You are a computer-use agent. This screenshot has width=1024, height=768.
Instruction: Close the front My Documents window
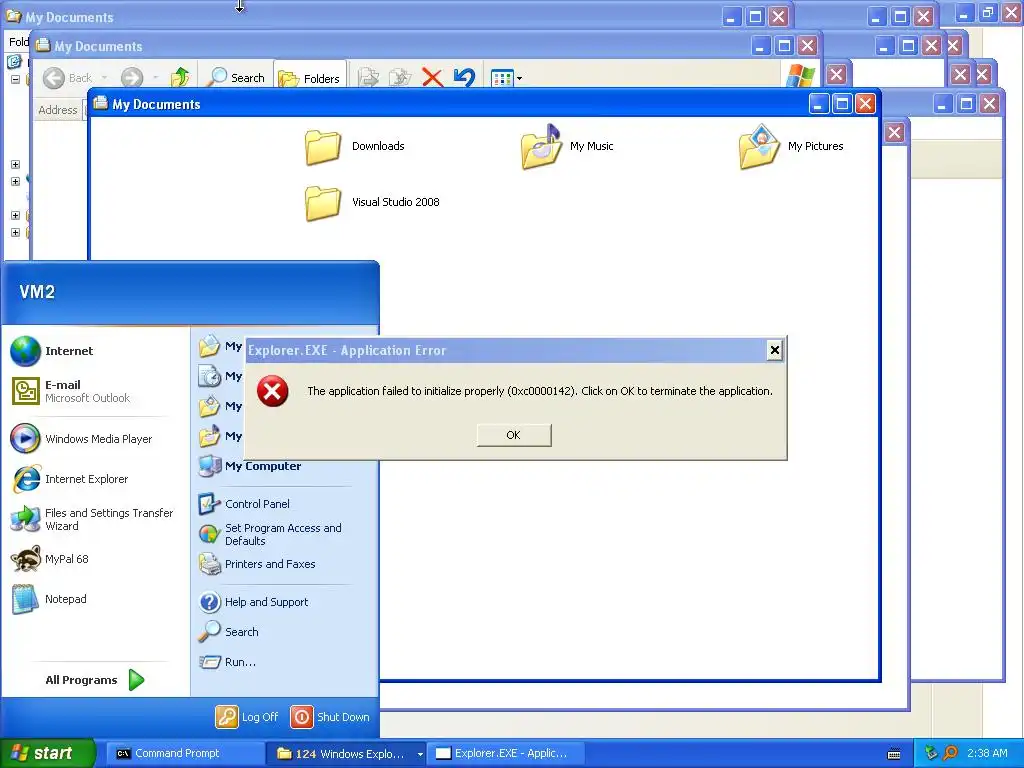865,104
